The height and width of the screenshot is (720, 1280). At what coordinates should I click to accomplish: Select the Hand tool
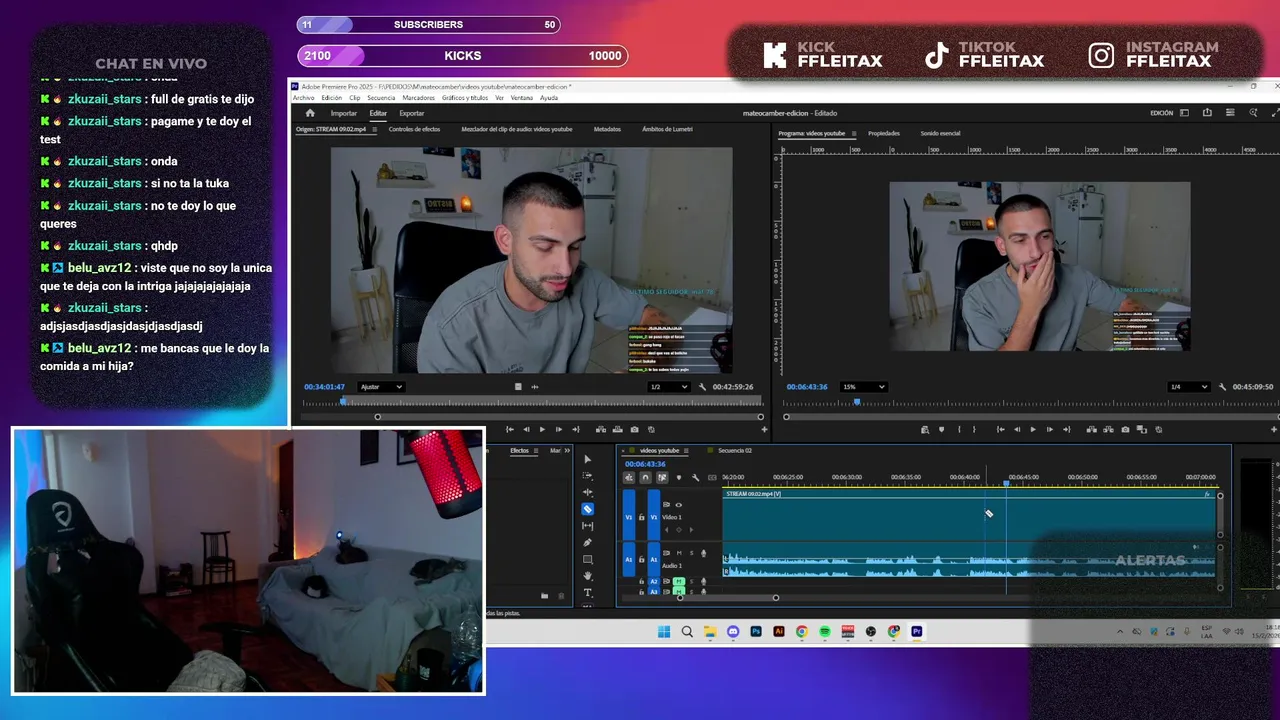588,576
